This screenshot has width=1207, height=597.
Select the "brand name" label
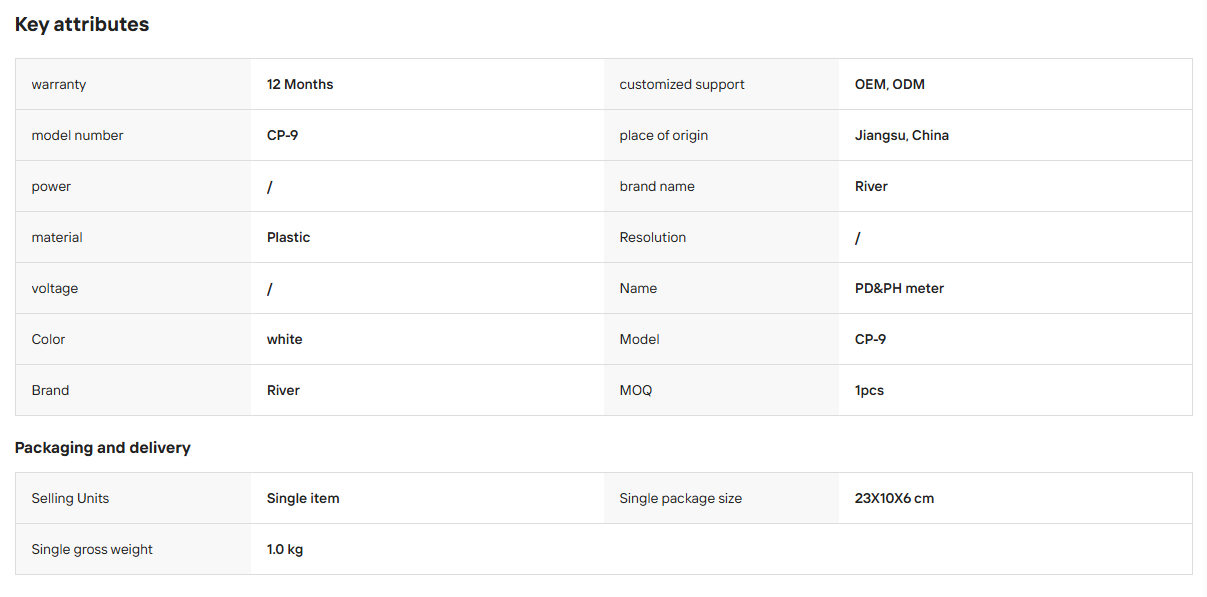pos(657,187)
